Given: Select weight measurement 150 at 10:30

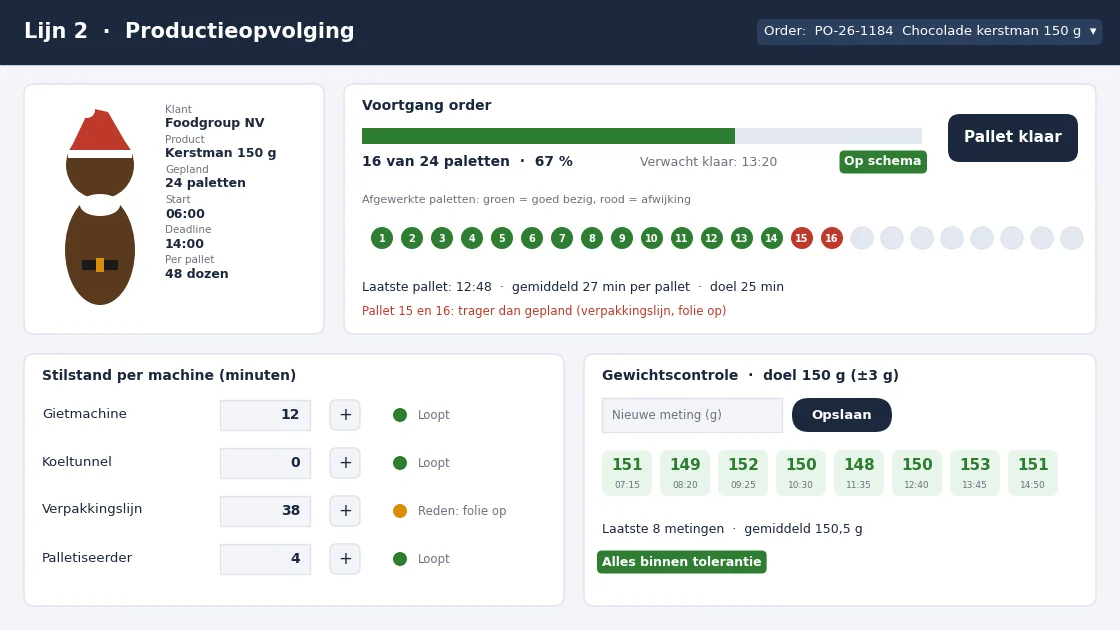Looking at the screenshot, I should 801,473.
